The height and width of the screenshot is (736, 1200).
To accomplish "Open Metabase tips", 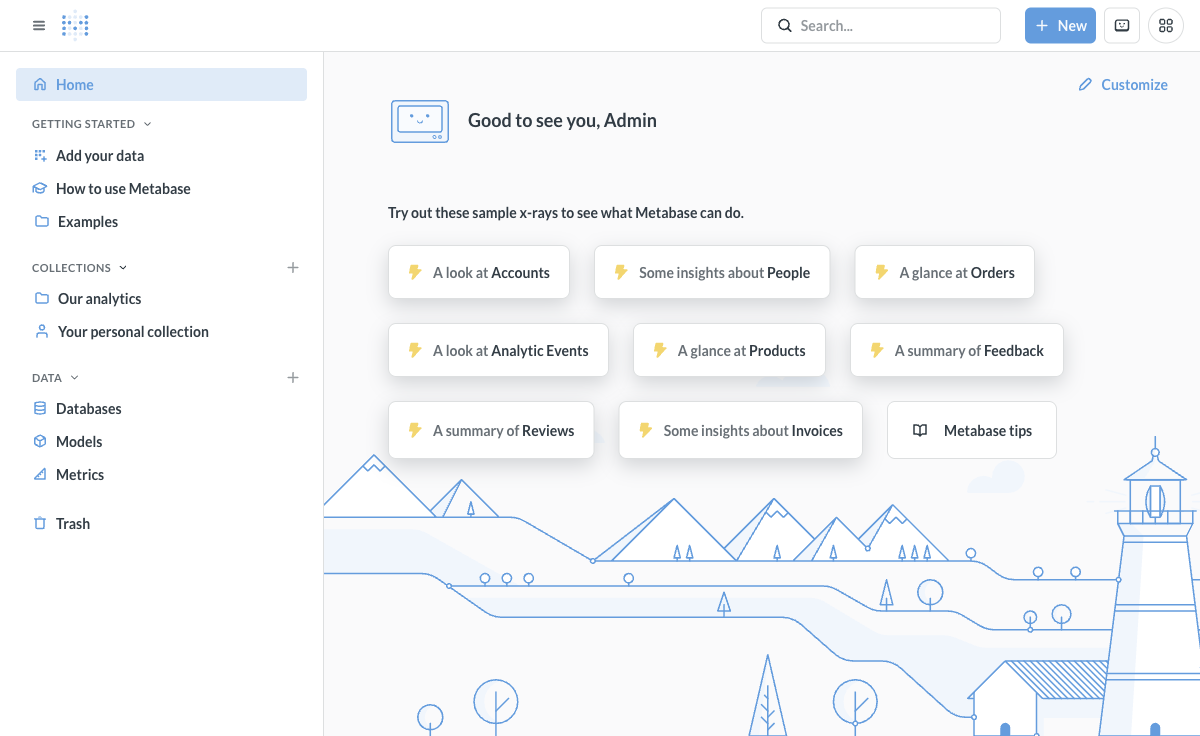I will click(972, 431).
